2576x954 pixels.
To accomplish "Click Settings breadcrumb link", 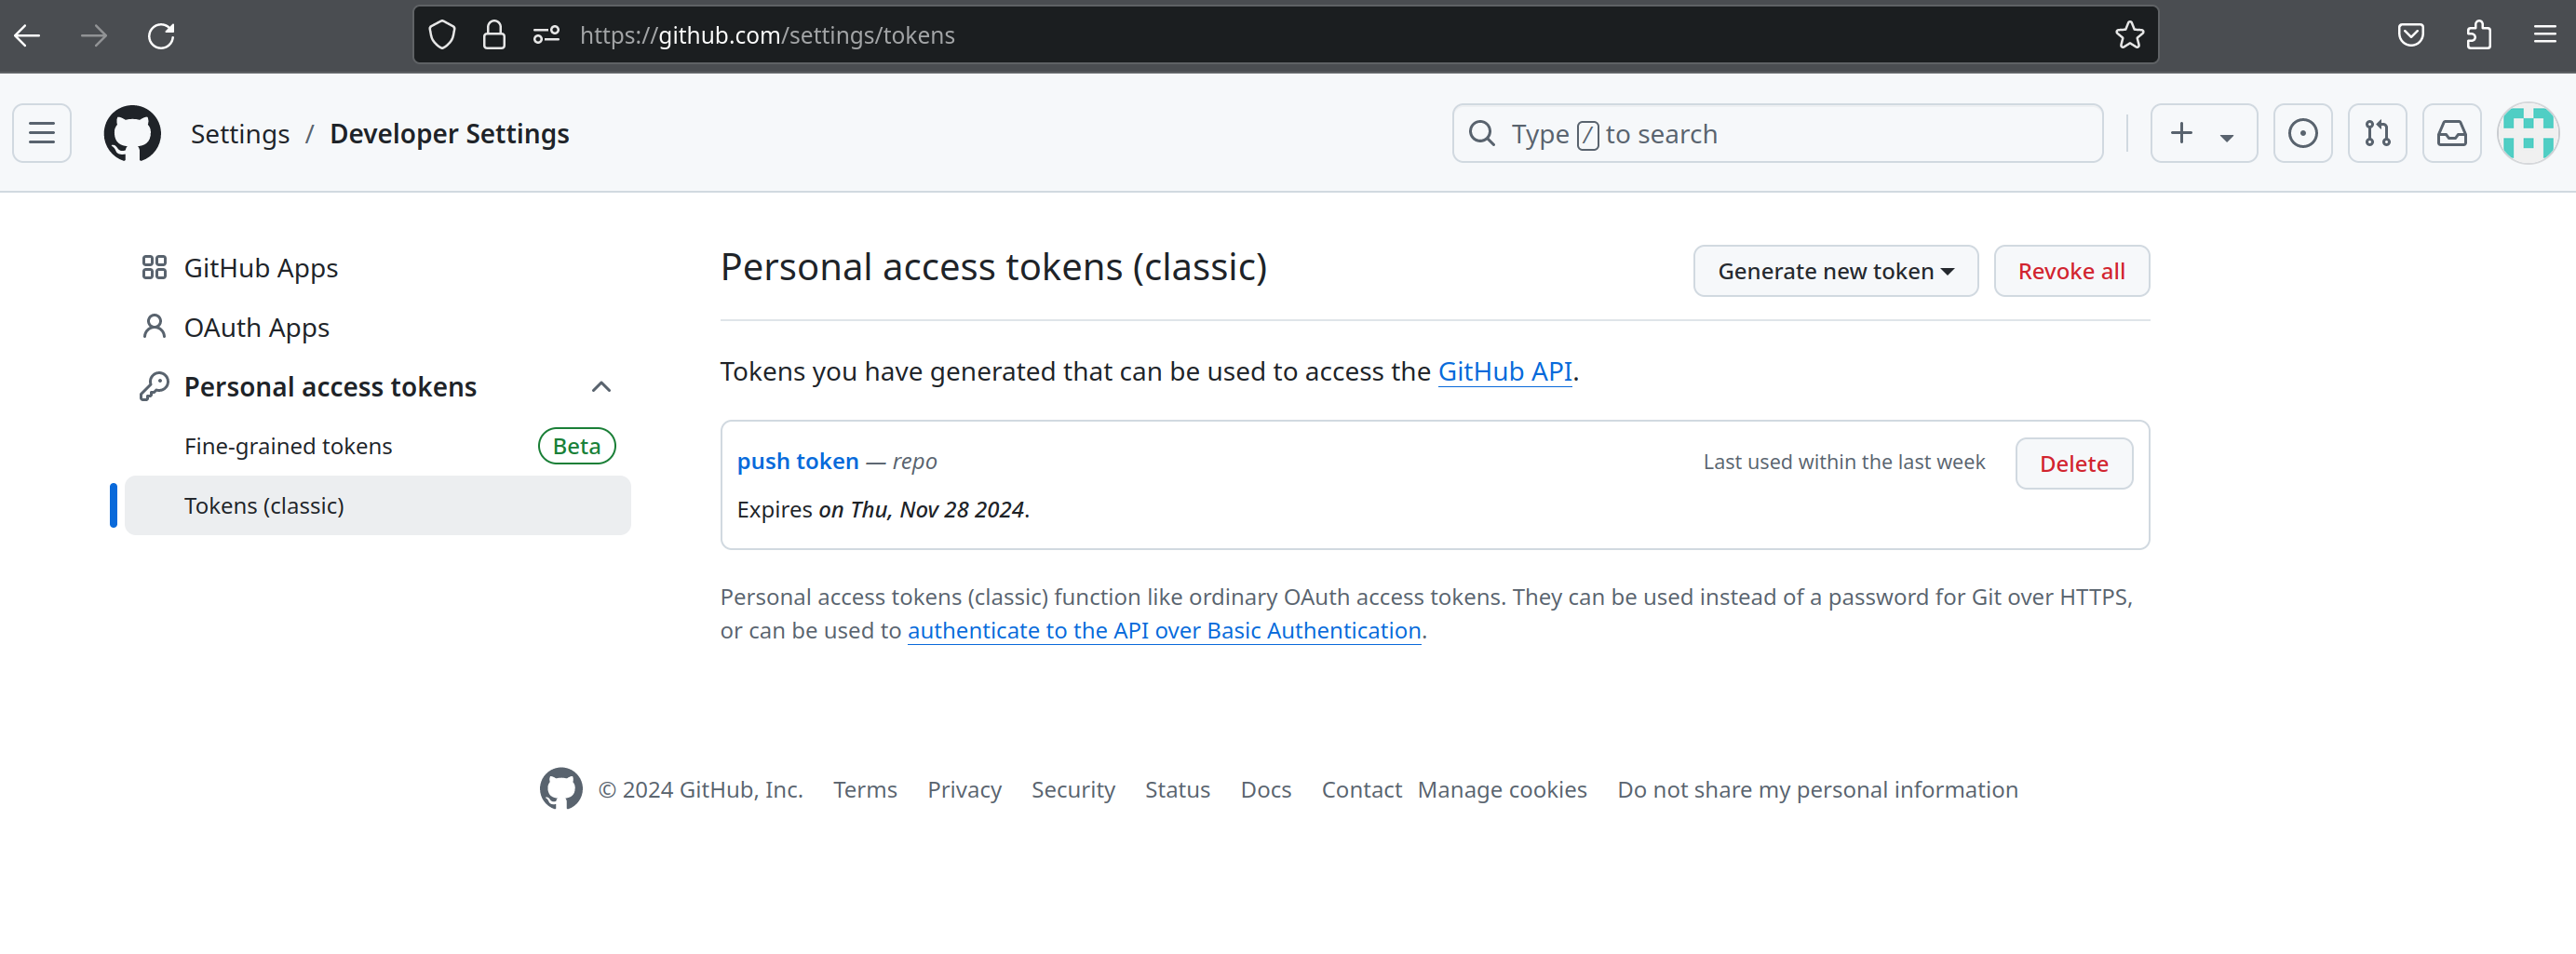I will pyautogui.click(x=240, y=134).
